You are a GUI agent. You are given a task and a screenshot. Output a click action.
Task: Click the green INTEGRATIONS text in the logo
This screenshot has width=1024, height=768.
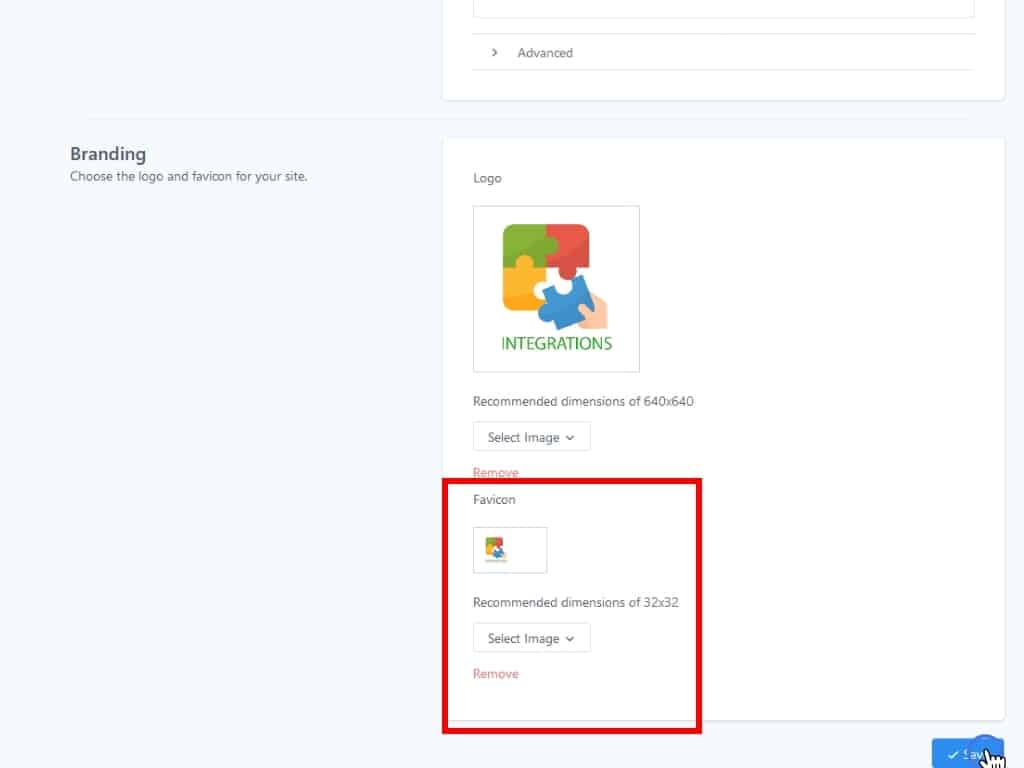(x=556, y=343)
